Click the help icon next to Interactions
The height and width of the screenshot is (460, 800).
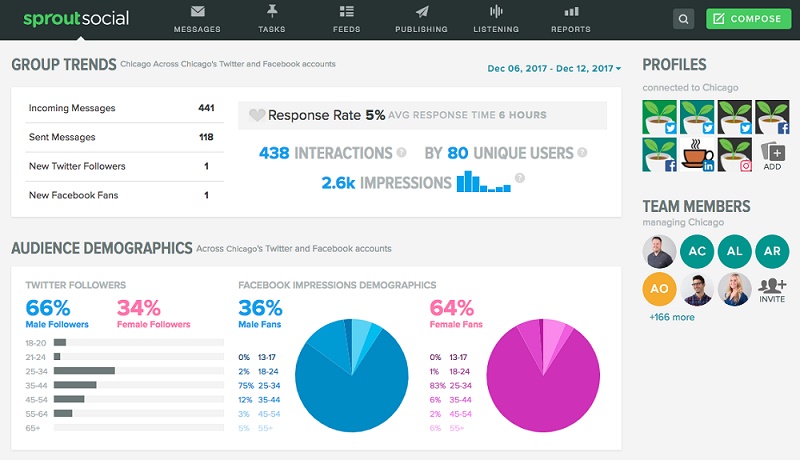coord(402,152)
